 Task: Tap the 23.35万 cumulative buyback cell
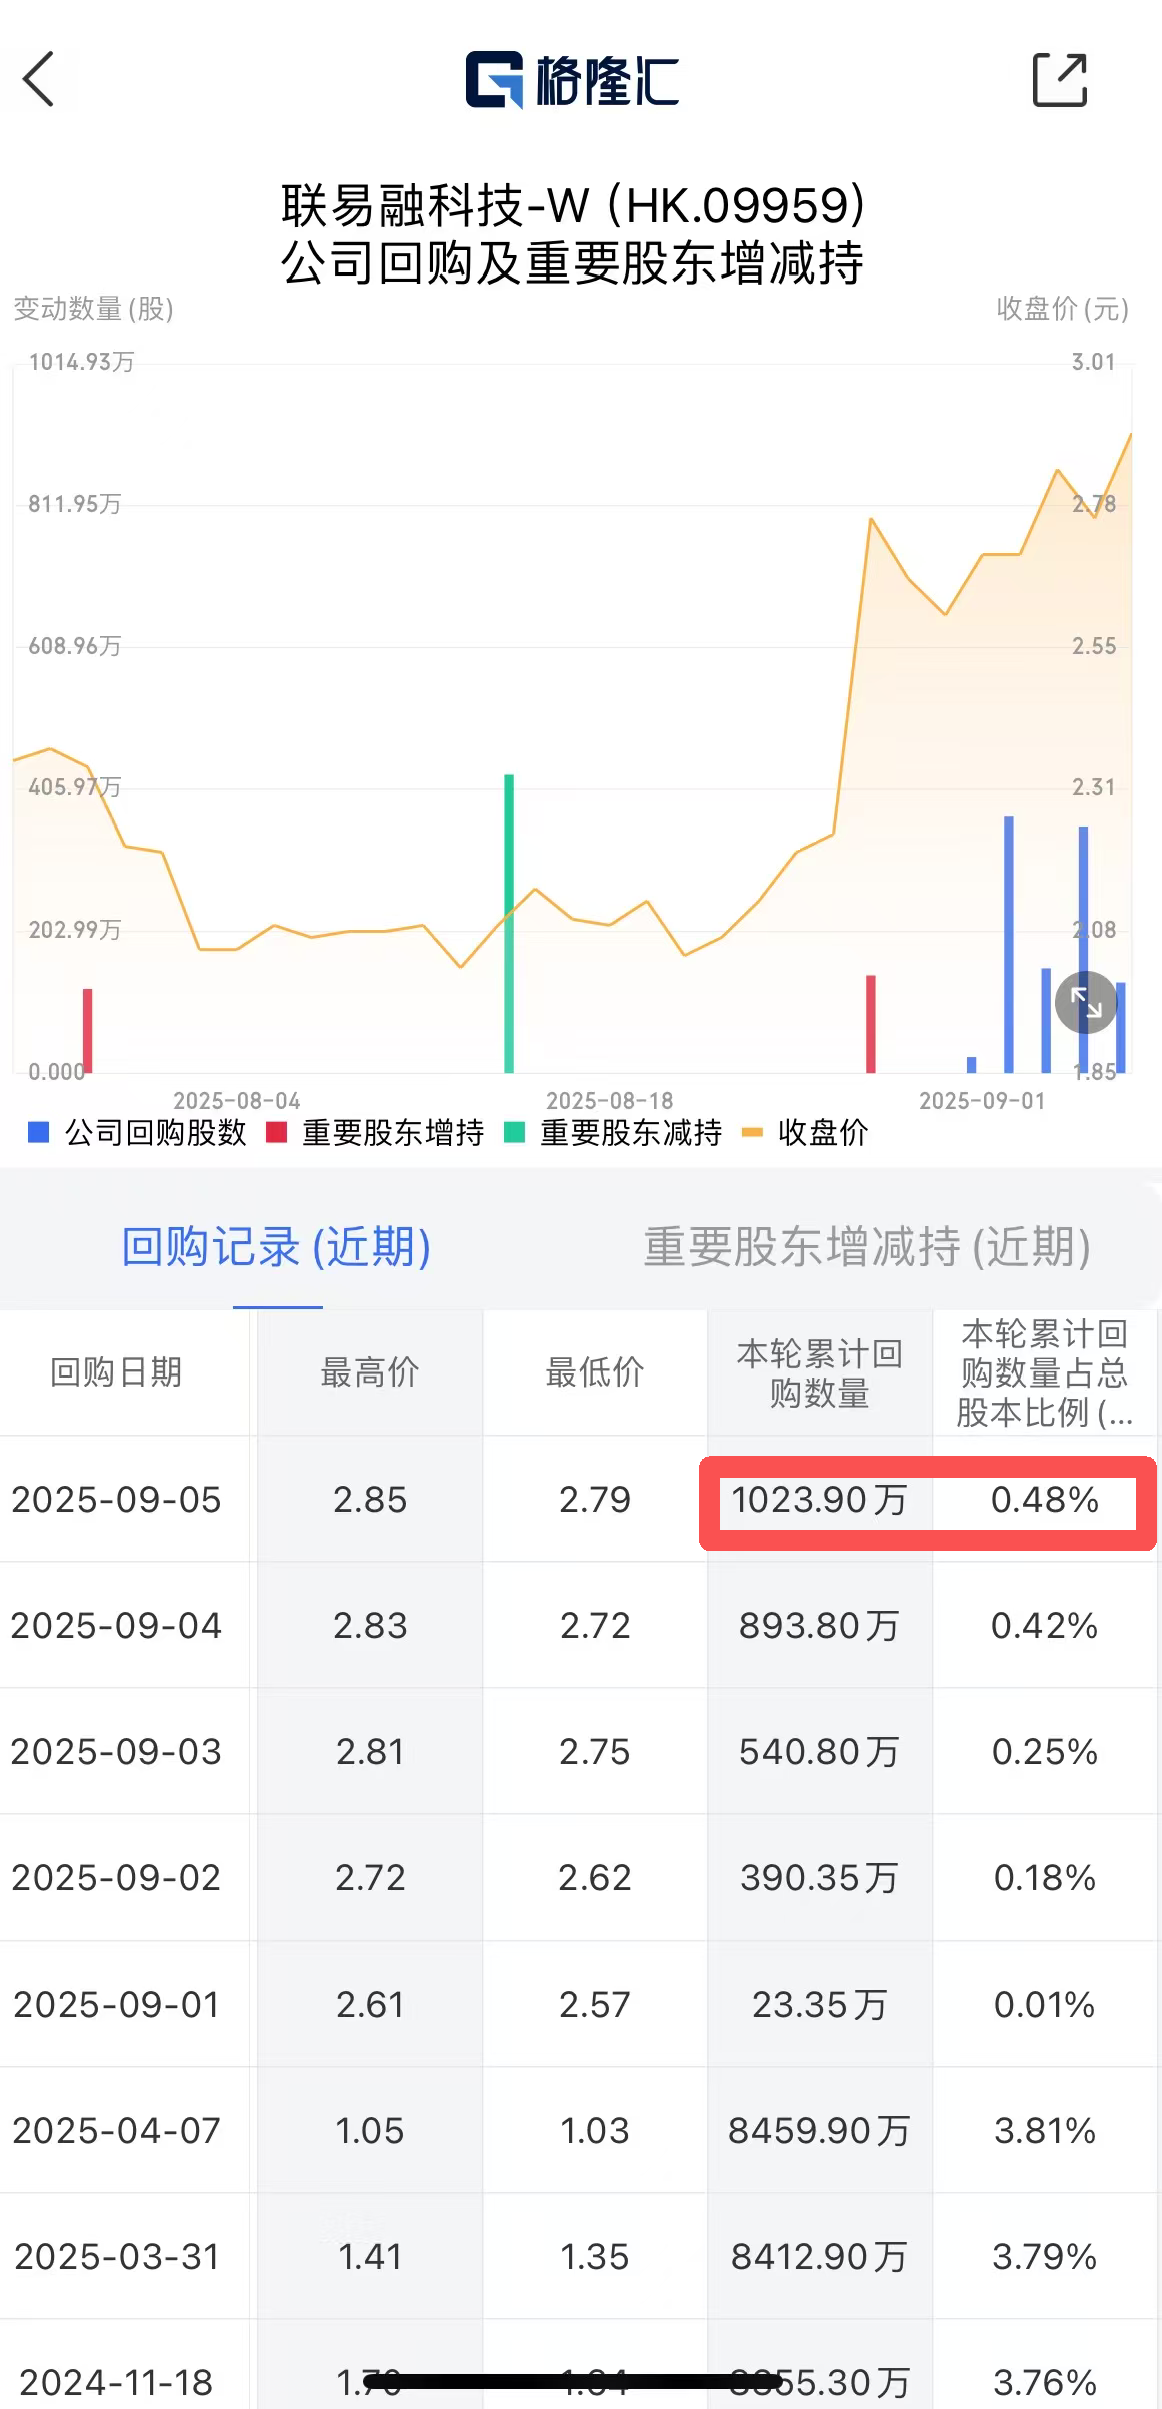820,2004
